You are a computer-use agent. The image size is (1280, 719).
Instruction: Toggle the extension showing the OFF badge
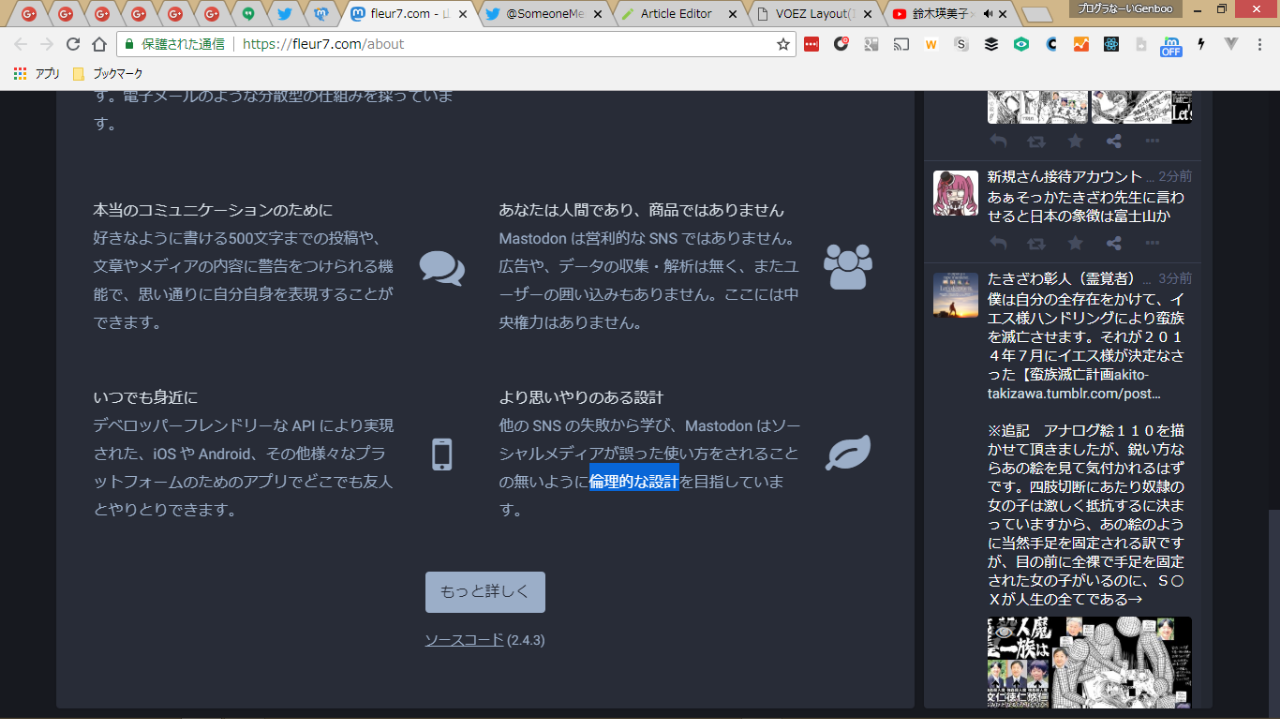[x=1170, y=45]
